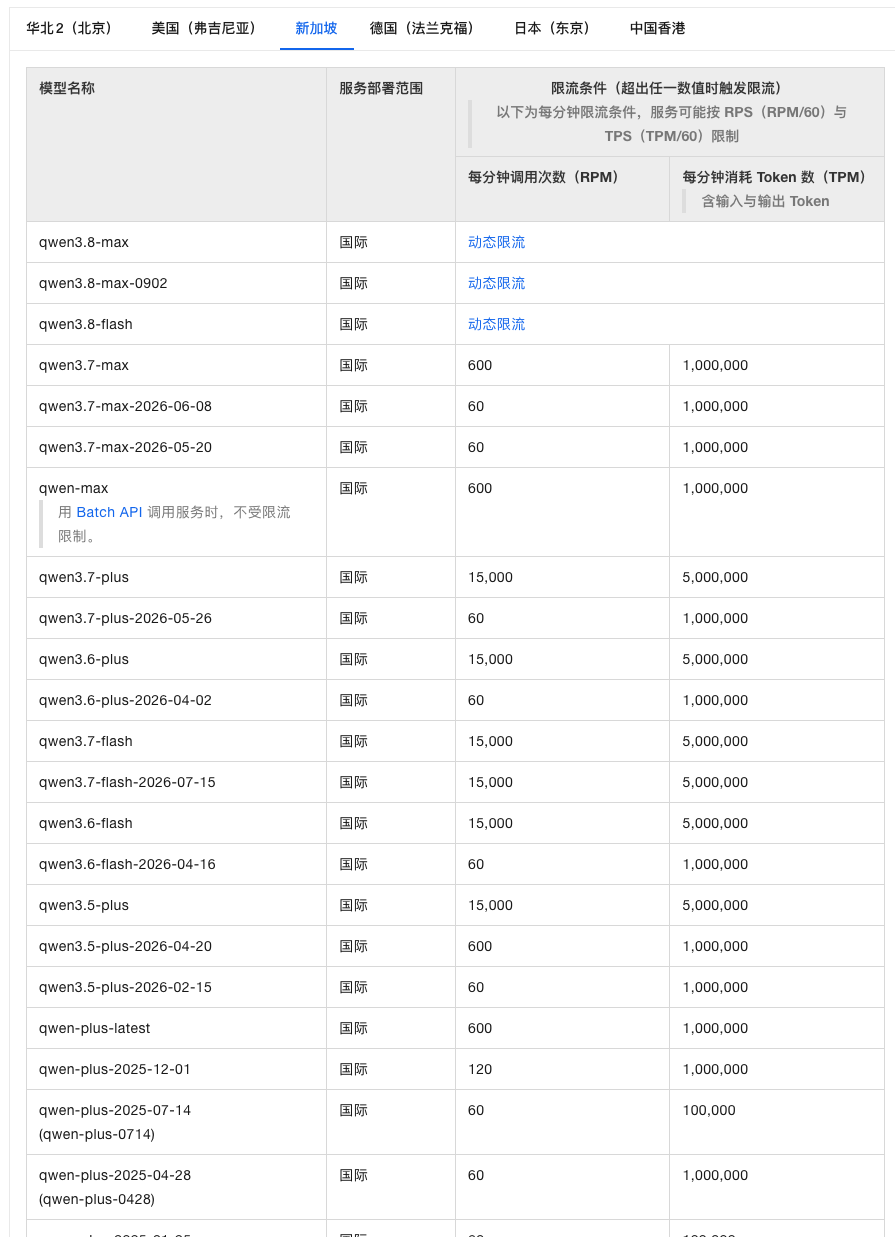Click model name qwen3.8-max
Image resolution: width=895 pixels, height=1237 pixels.
[84, 242]
